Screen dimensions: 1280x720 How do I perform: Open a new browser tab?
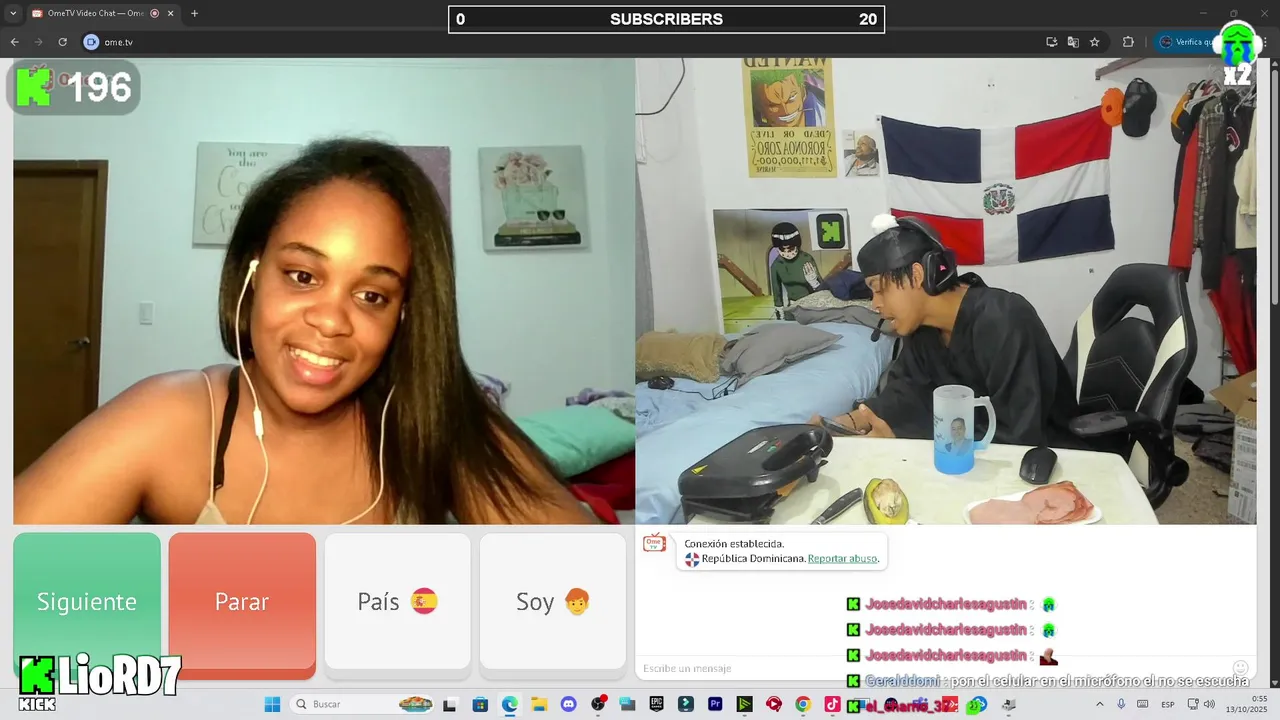pos(194,13)
